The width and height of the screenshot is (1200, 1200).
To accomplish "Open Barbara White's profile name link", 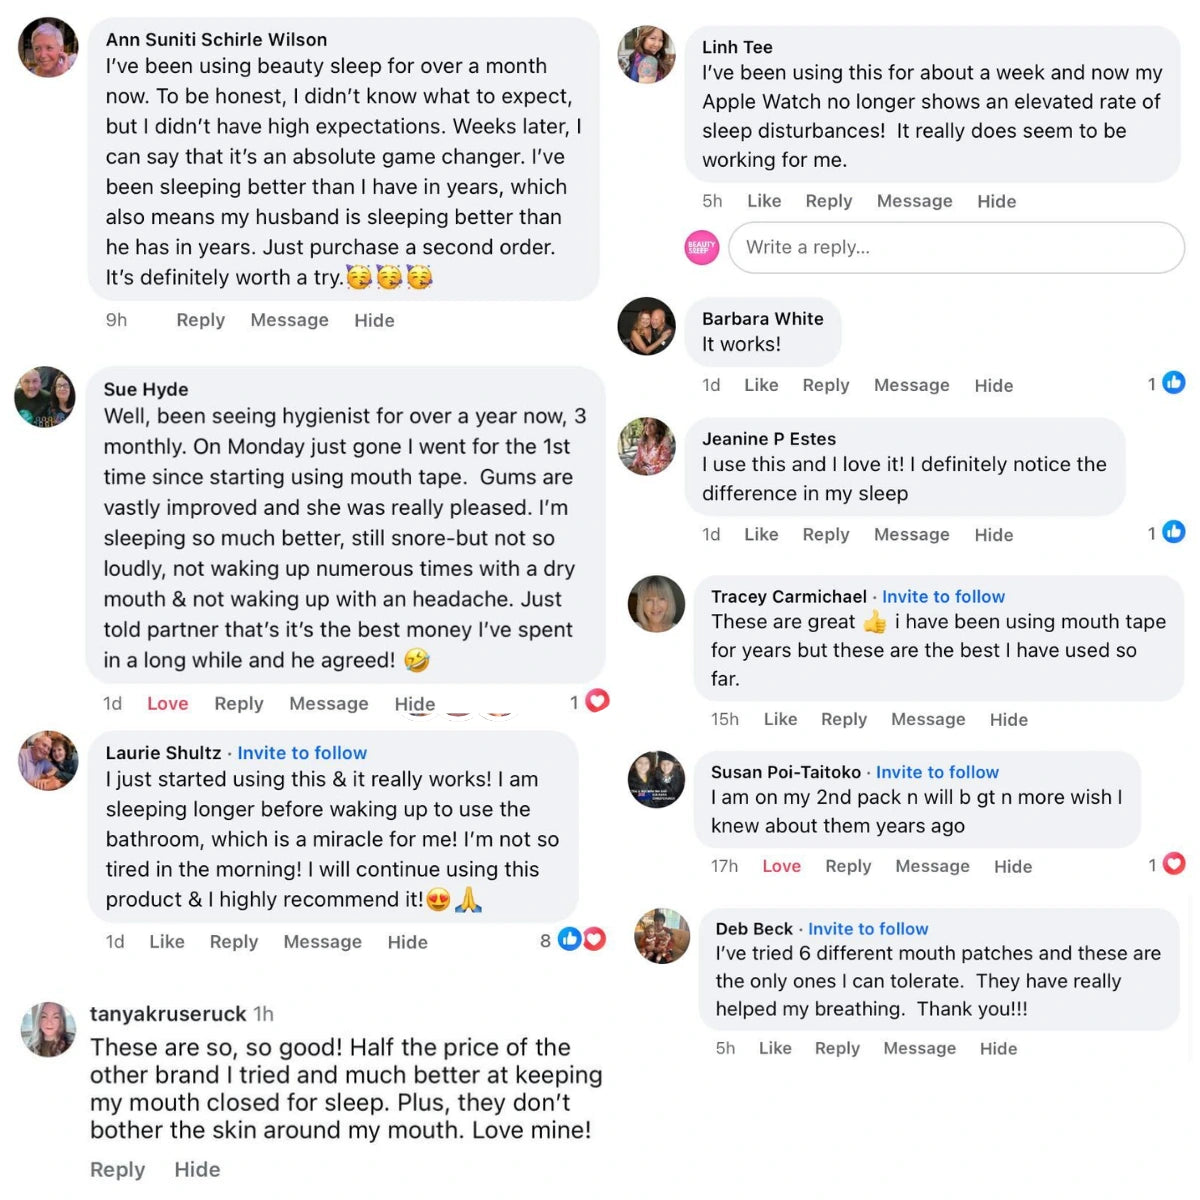I will (x=762, y=319).
